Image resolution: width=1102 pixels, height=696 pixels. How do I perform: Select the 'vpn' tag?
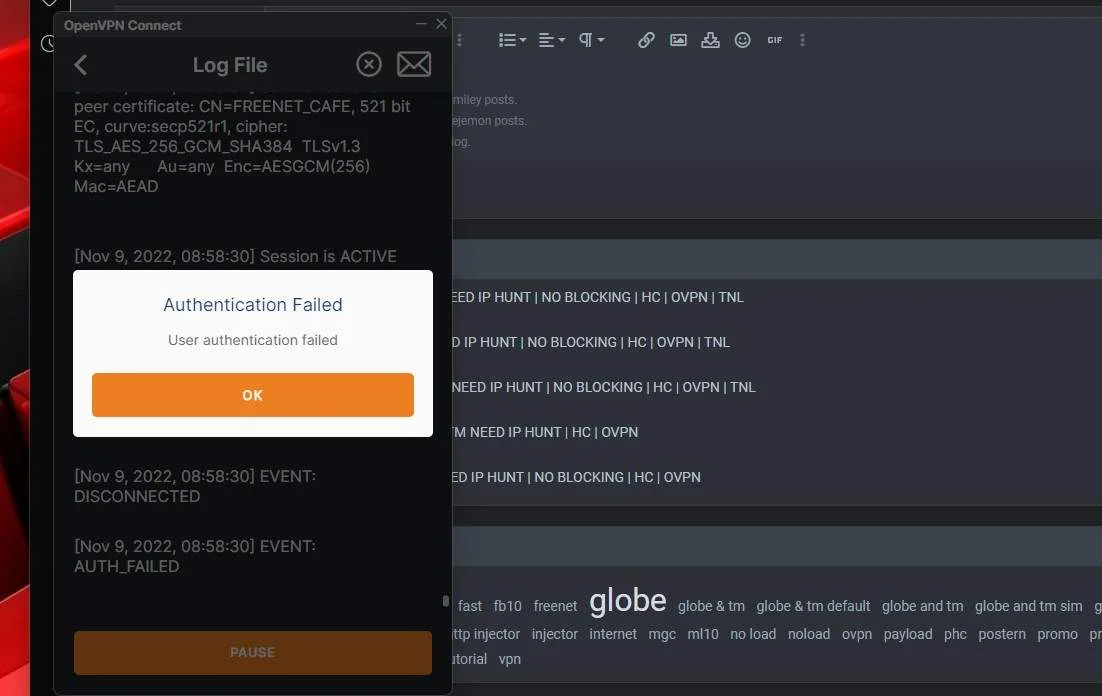510,659
